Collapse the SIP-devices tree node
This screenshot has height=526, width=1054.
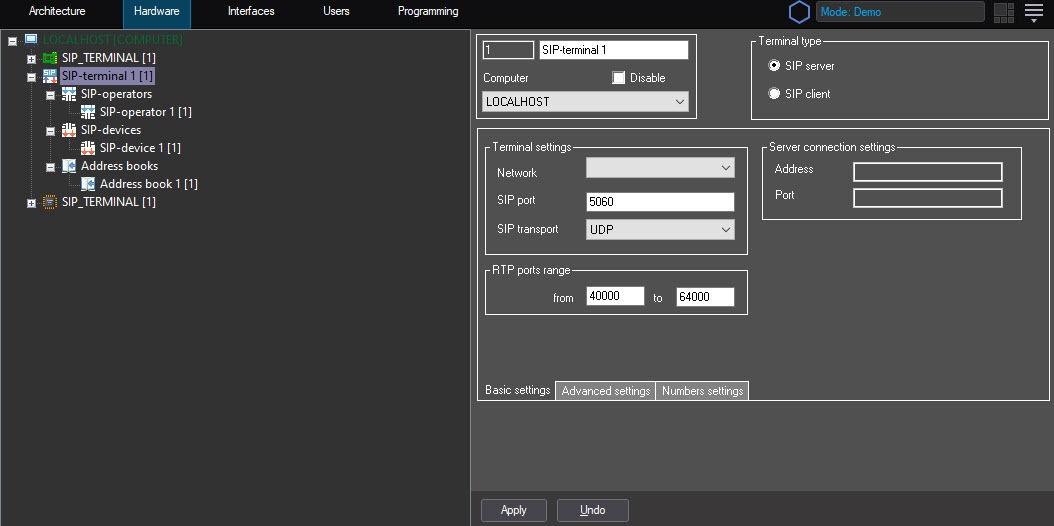pyautogui.click(x=51, y=130)
